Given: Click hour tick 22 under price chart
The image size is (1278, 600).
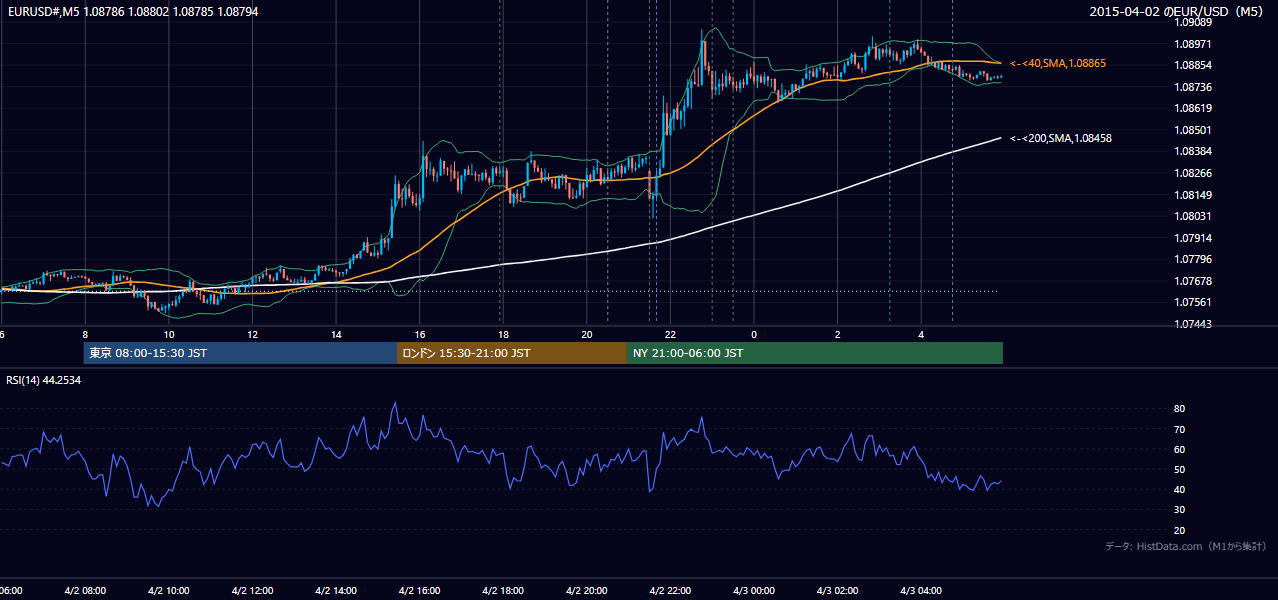Looking at the screenshot, I should pos(670,334).
